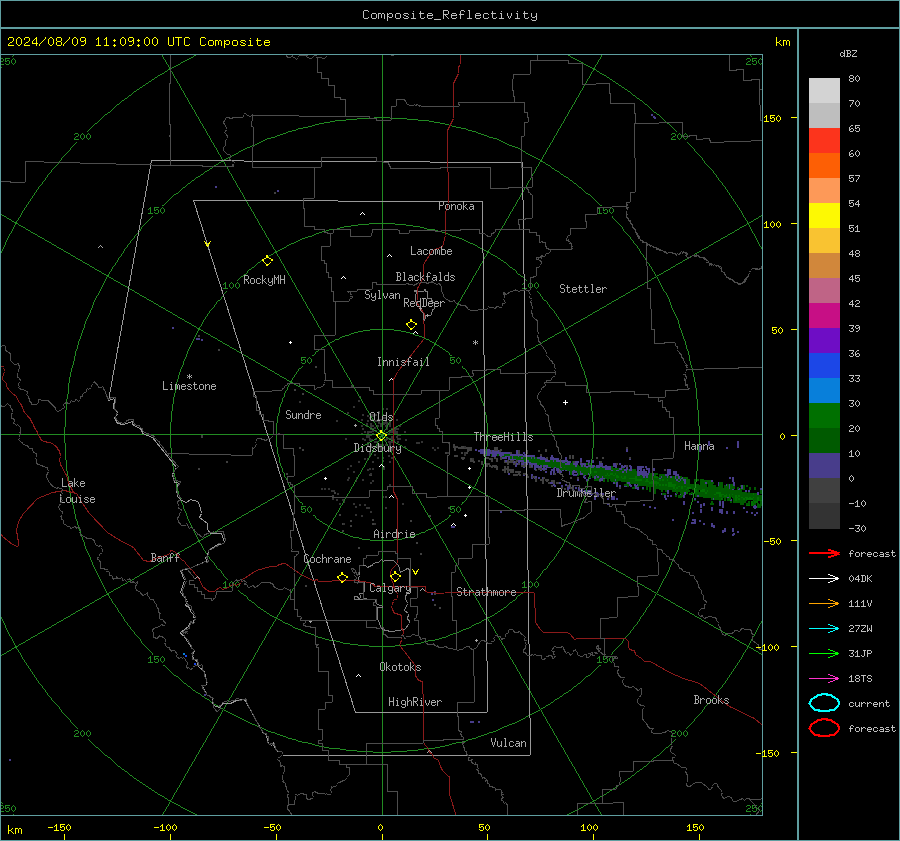Image resolution: width=900 pixels, height=841 pixels.
Task: Click the red forecast arrow legend icon
Action: 824,553
